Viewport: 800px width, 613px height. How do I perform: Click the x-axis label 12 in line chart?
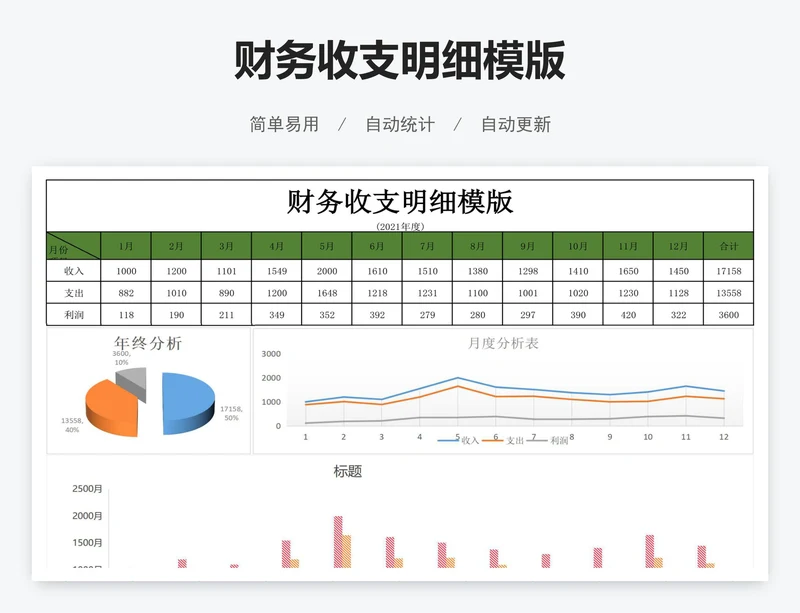723,437
